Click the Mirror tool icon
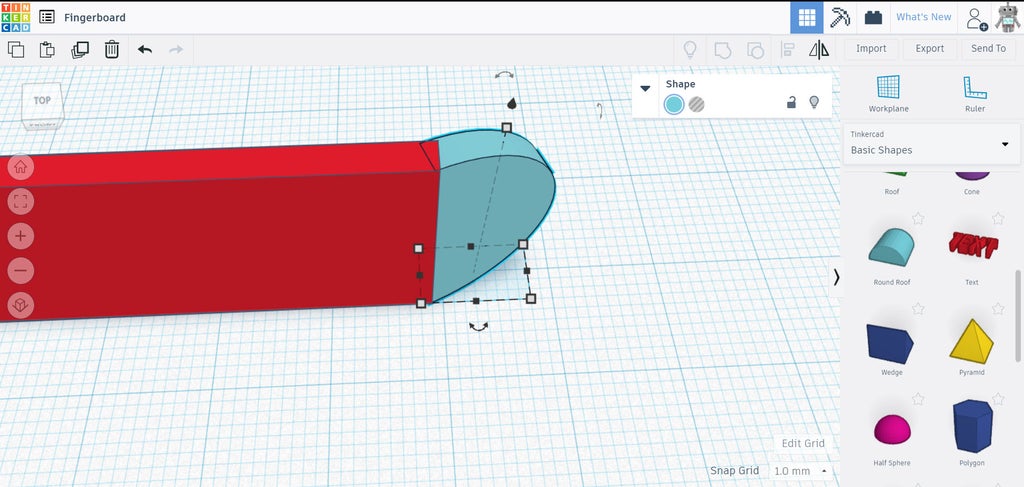The height and width of the screenshot is (487, 1024). click(819, 50)
